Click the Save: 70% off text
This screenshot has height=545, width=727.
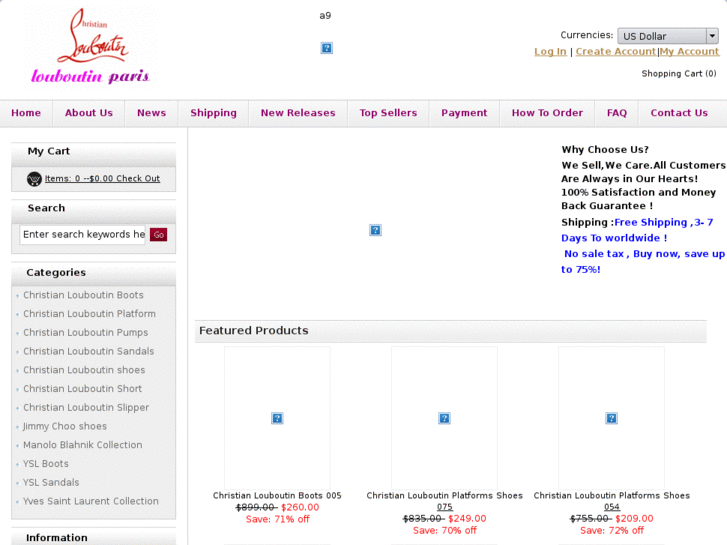445,530
